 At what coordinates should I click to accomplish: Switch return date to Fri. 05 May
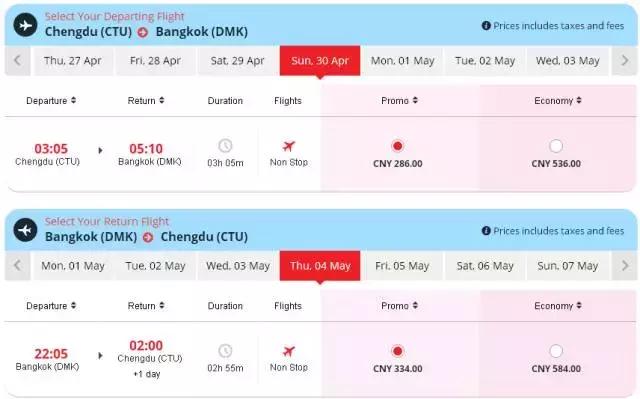[x=402, y=266]
